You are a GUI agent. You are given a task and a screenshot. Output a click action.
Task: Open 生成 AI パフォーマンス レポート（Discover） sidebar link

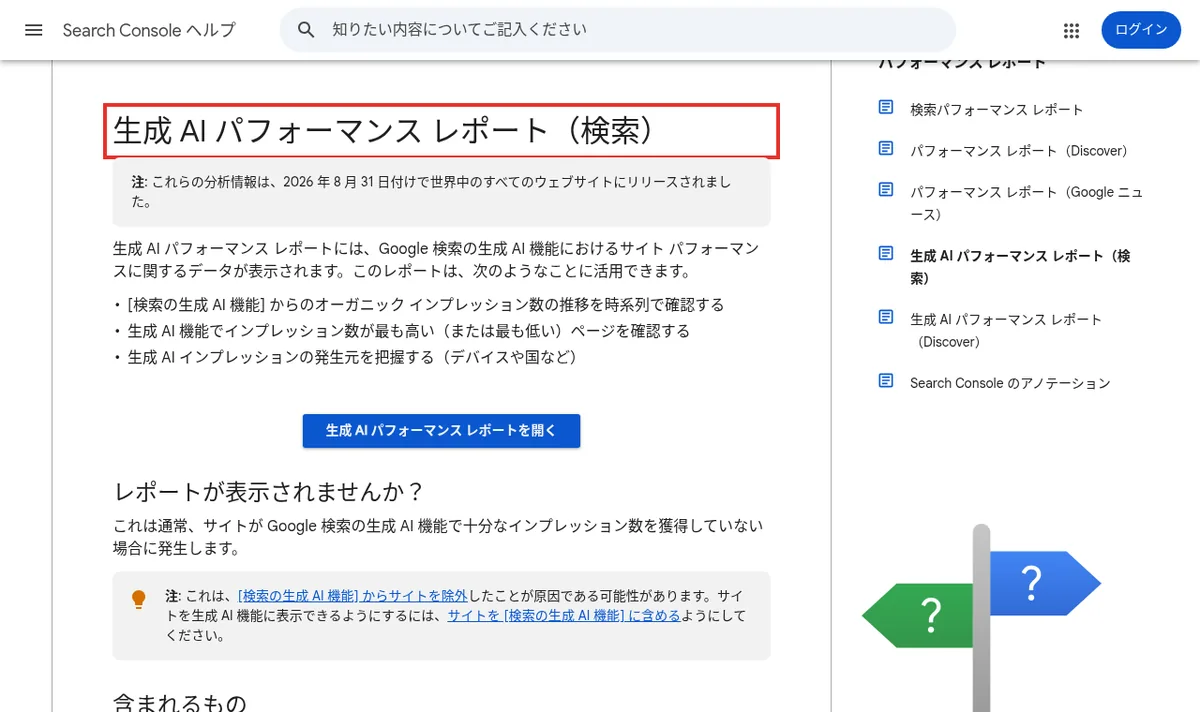[1006, 330]
